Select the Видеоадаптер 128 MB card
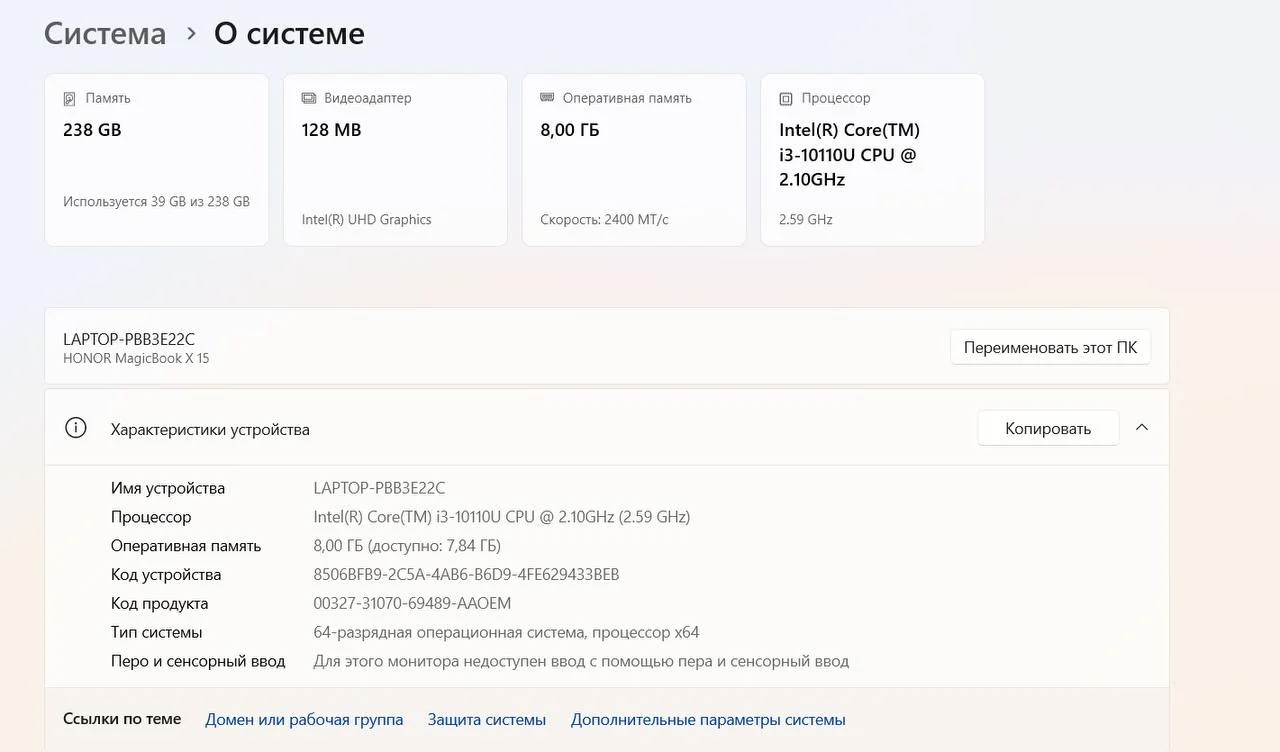 point(395,160)
